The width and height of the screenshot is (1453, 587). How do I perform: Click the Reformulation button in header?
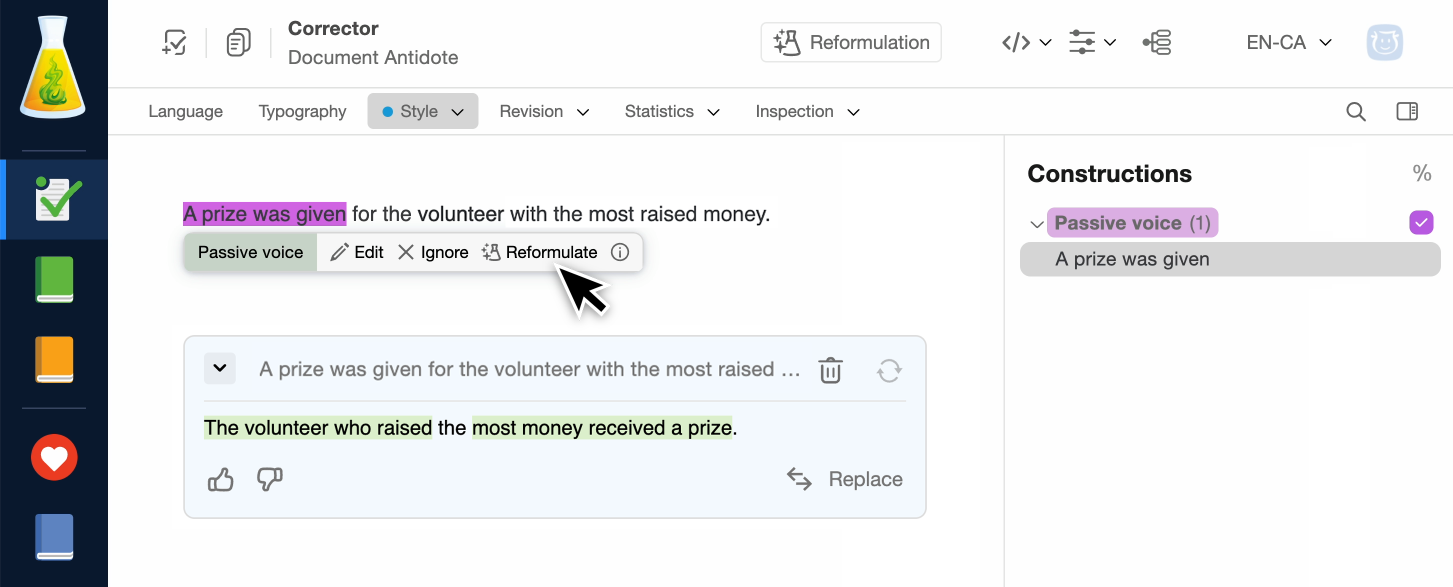(x=851, y=43)
